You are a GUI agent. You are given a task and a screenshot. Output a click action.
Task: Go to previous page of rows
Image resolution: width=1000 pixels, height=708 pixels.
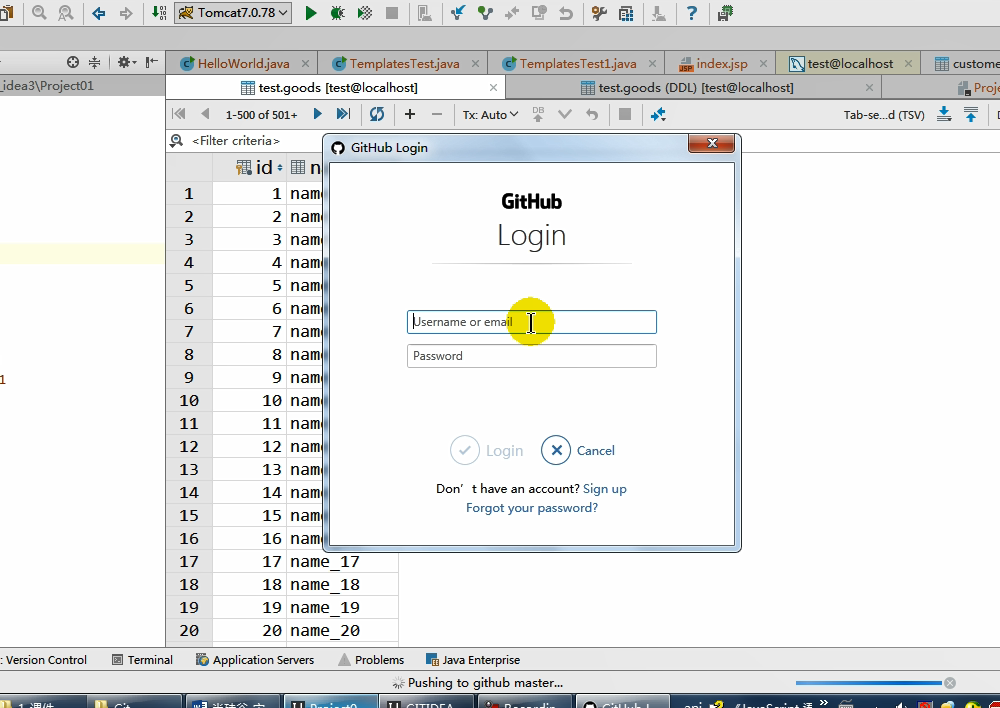tap(205, 114)
